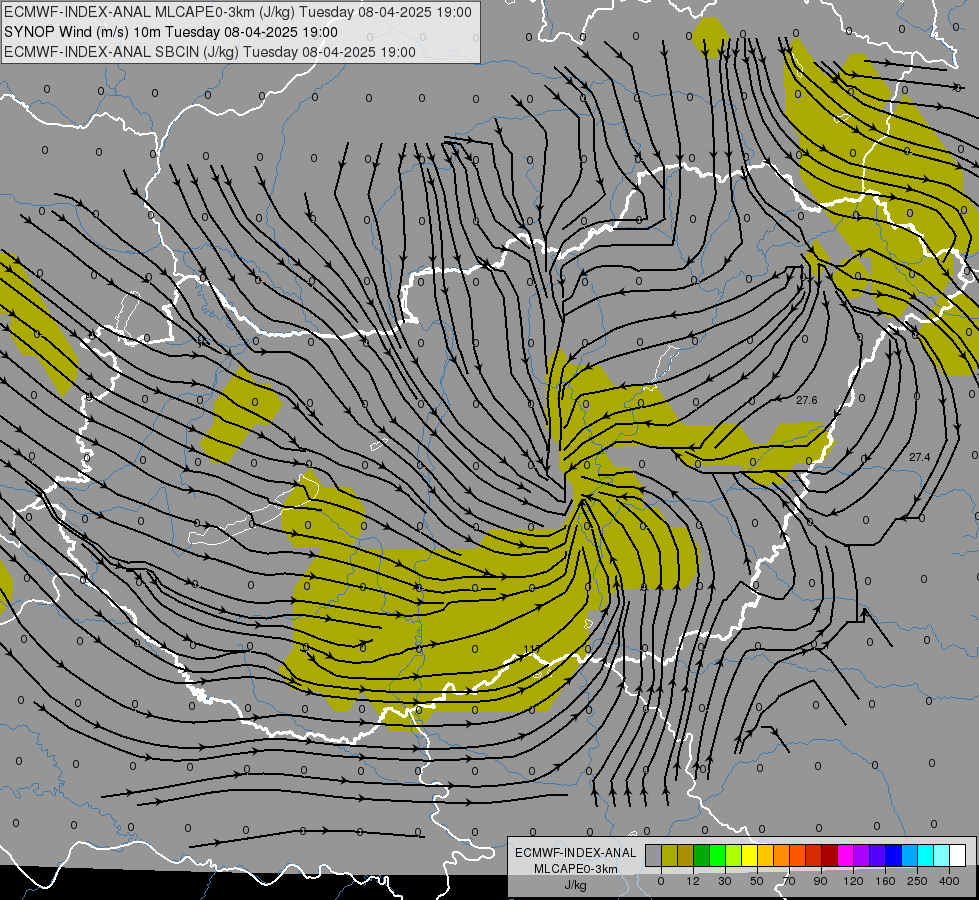Choose the magenta legend swatch

[x=846, y=855]
